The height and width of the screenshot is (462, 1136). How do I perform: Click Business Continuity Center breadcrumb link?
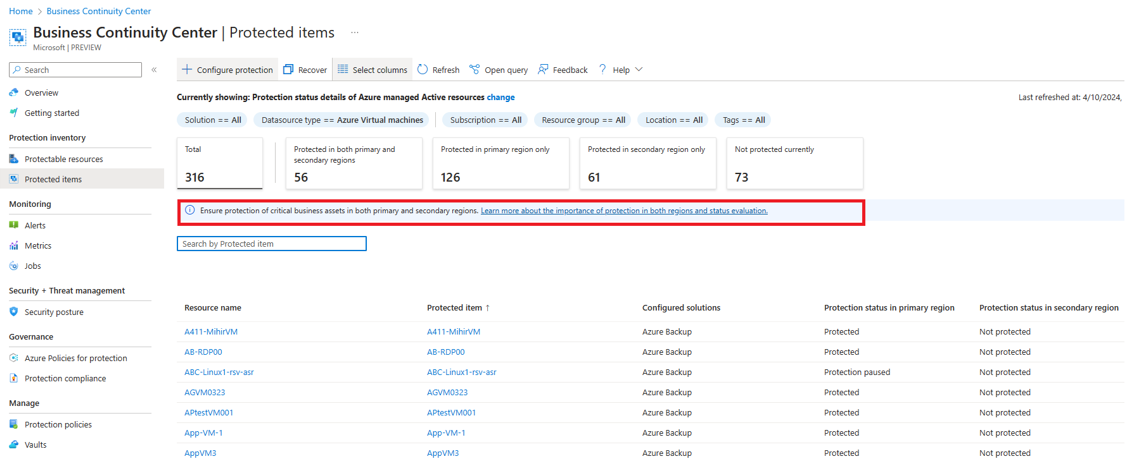[99, 12]
